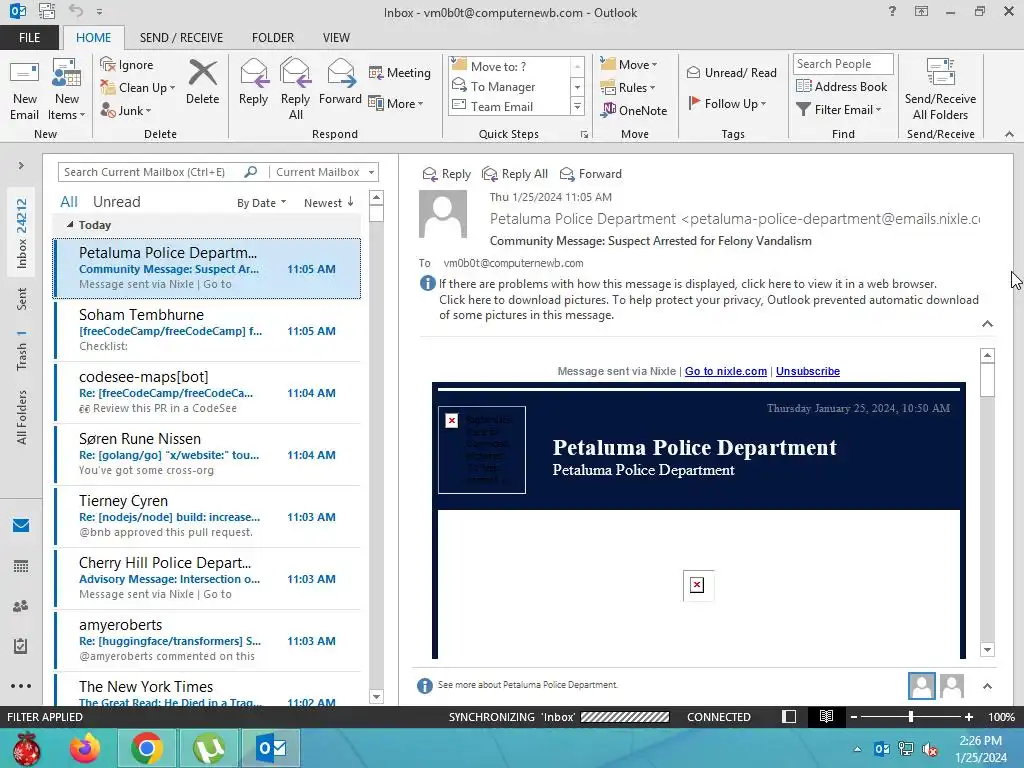Click the ribbon Reply button

tap(253, 82)
